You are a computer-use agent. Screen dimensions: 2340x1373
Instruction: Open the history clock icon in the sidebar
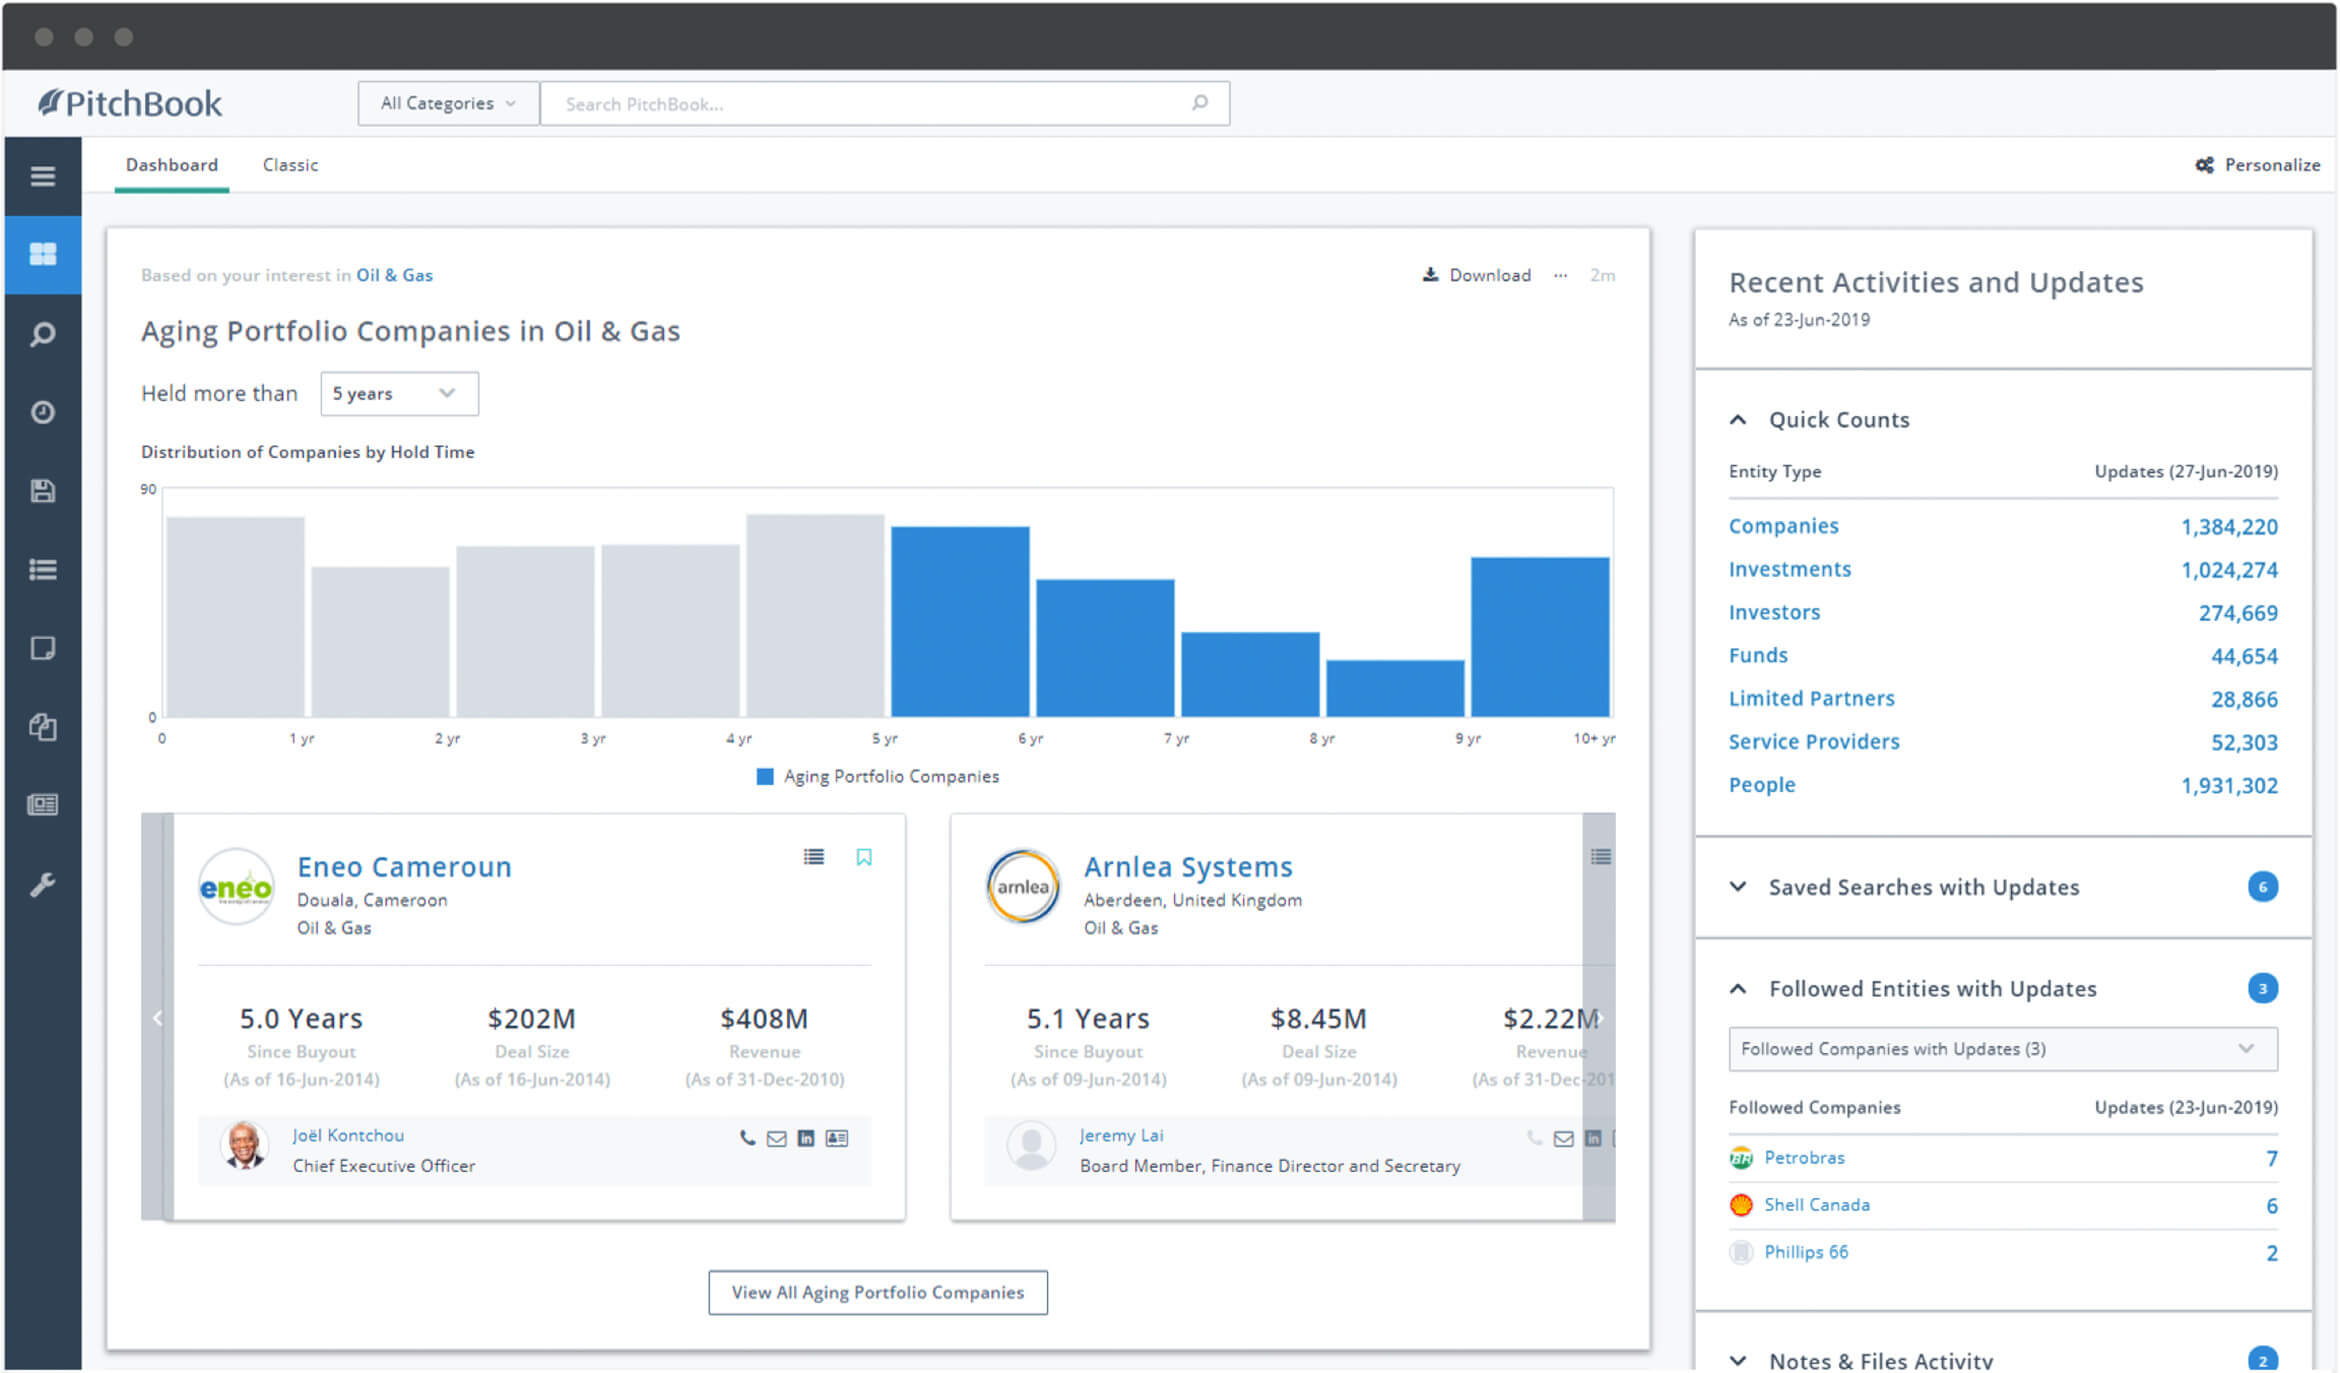pyautogui.click(x=42, y=412)
